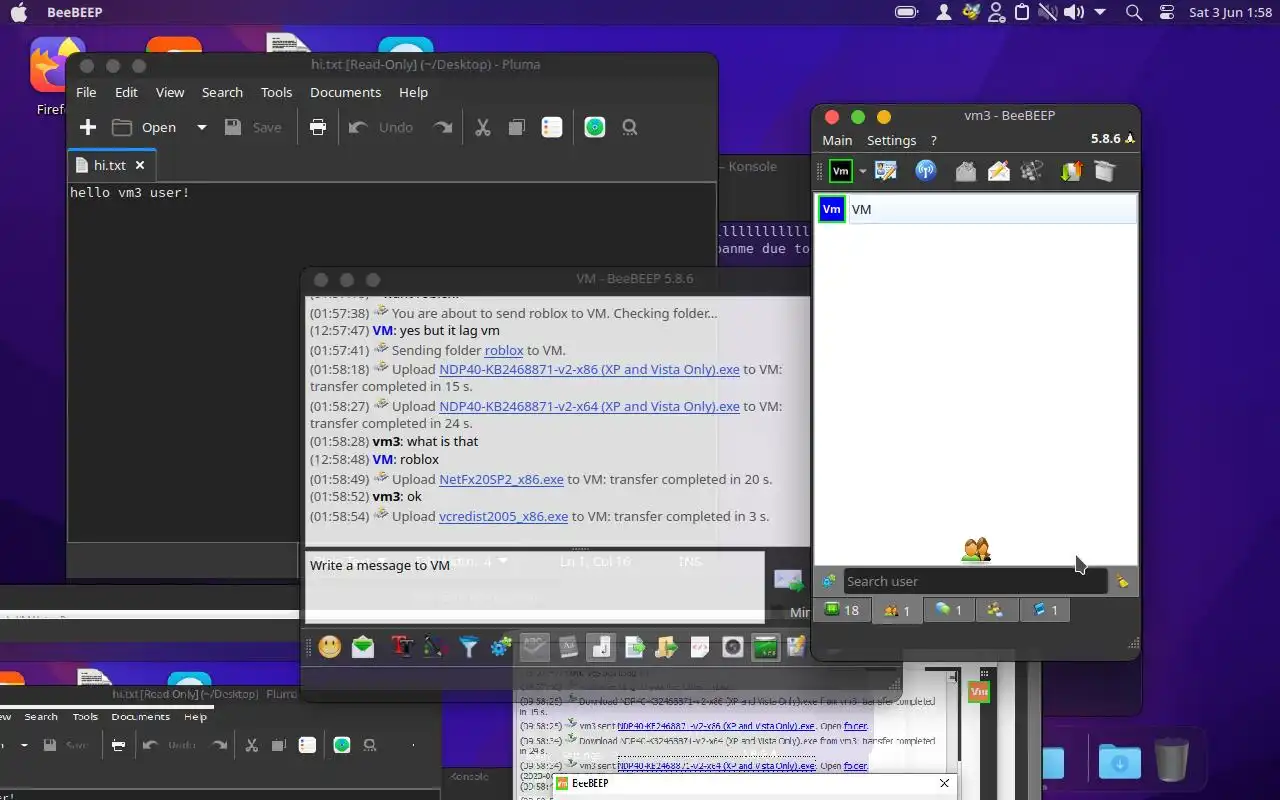
Task: Open the file transfers arrows icon
Action: pos(1071,171)
